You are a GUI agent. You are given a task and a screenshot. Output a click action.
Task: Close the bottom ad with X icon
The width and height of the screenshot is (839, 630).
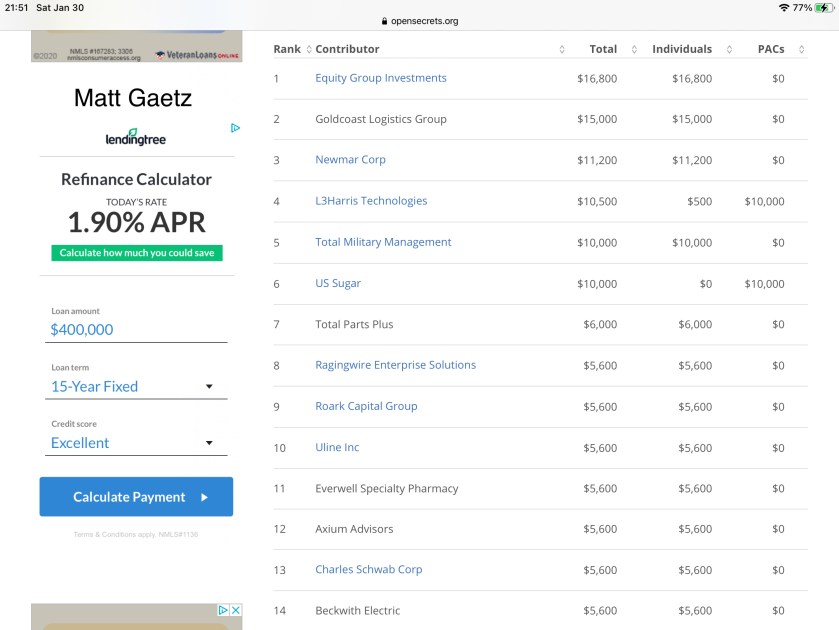(x=236, y=610)
